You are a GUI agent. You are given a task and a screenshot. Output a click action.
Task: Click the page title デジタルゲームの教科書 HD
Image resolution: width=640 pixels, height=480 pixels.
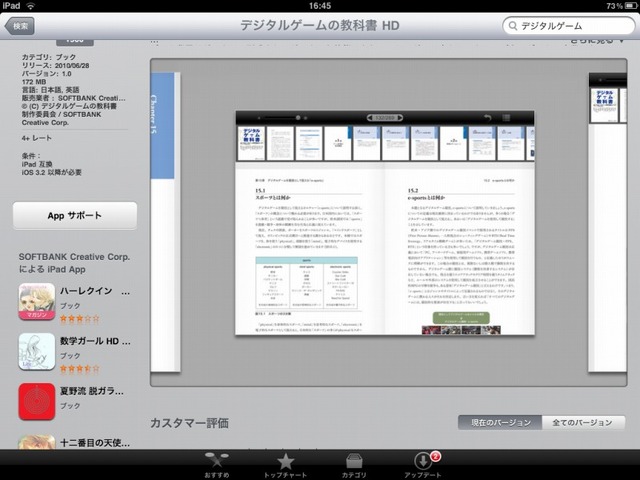(320, 26)
